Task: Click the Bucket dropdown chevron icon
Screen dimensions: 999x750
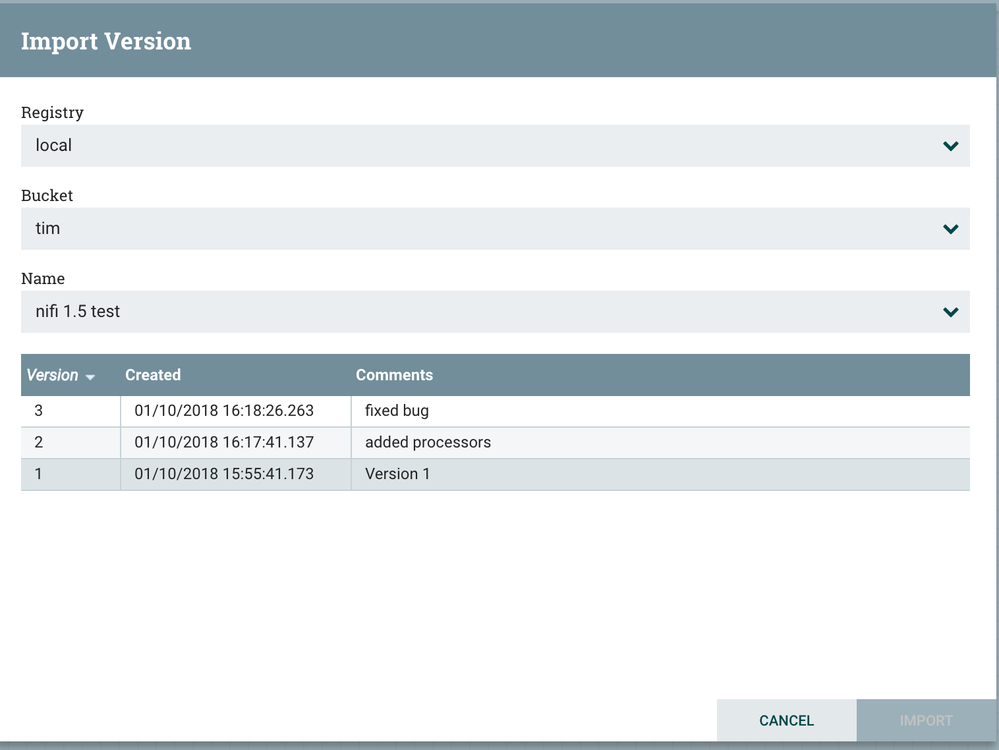Action: 950,228
